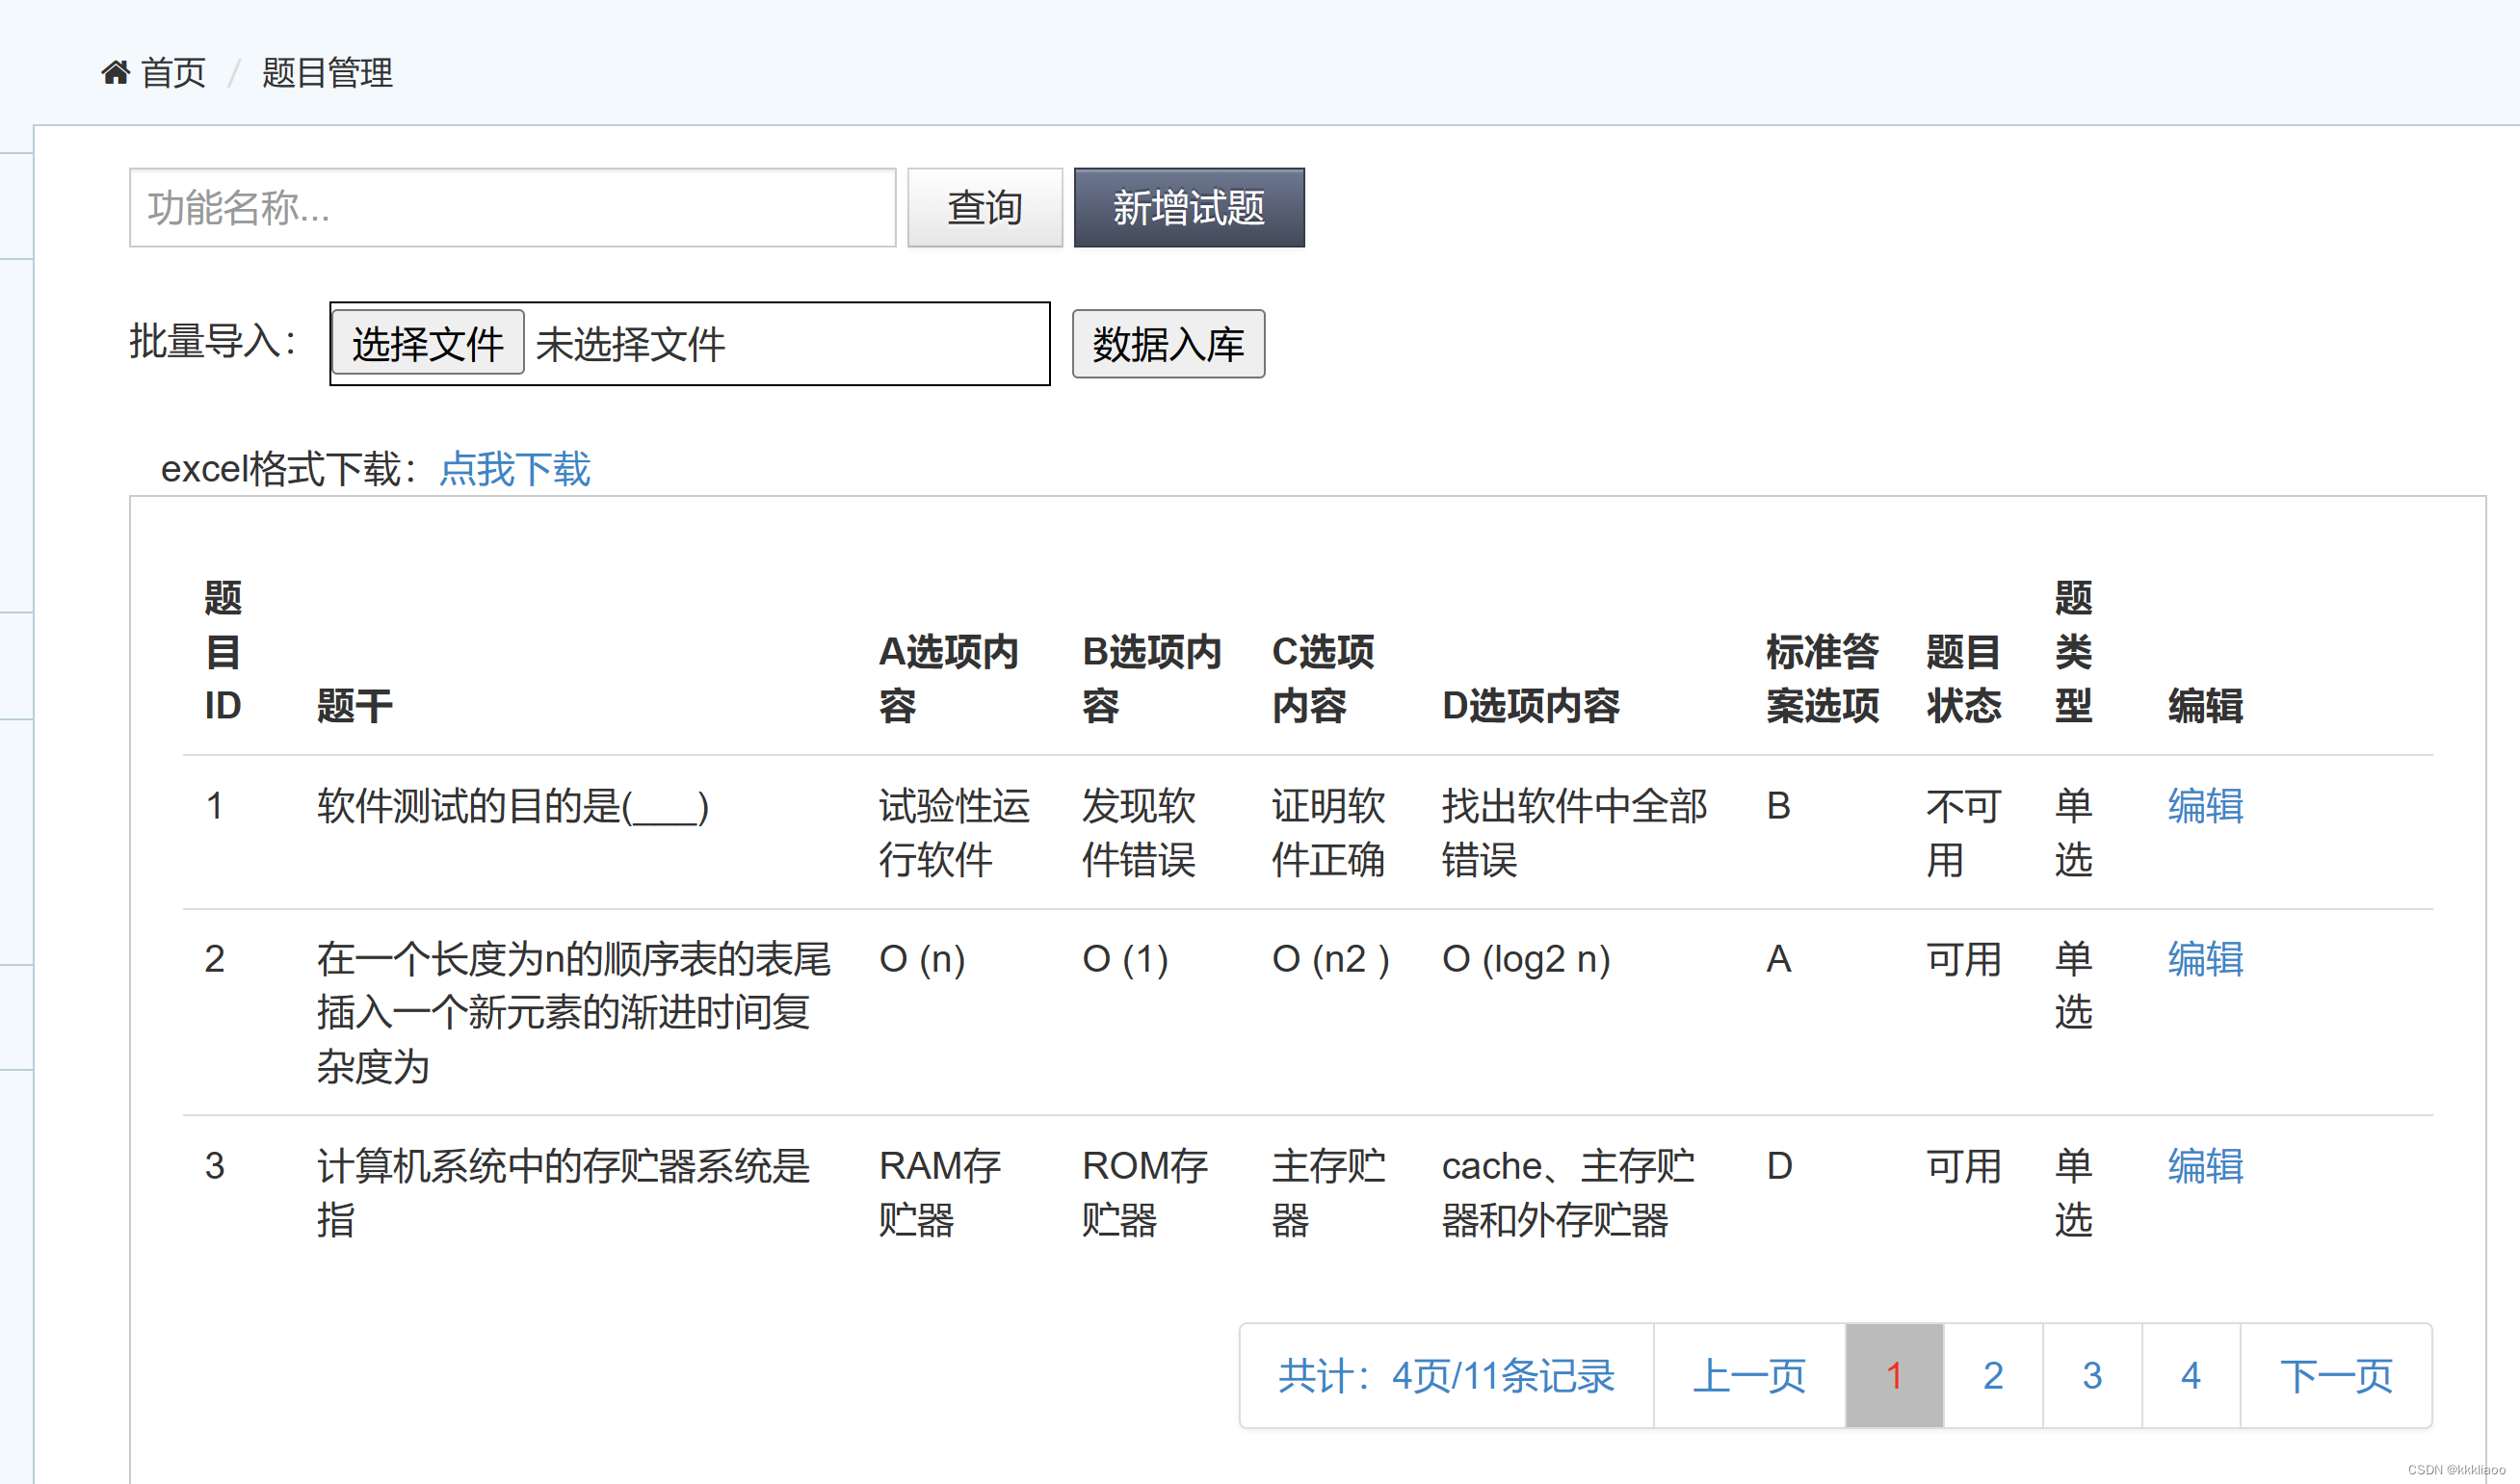Select page 4 in pagination
Viewport: 2520px width, 1484px height.
[2190, 1375]
